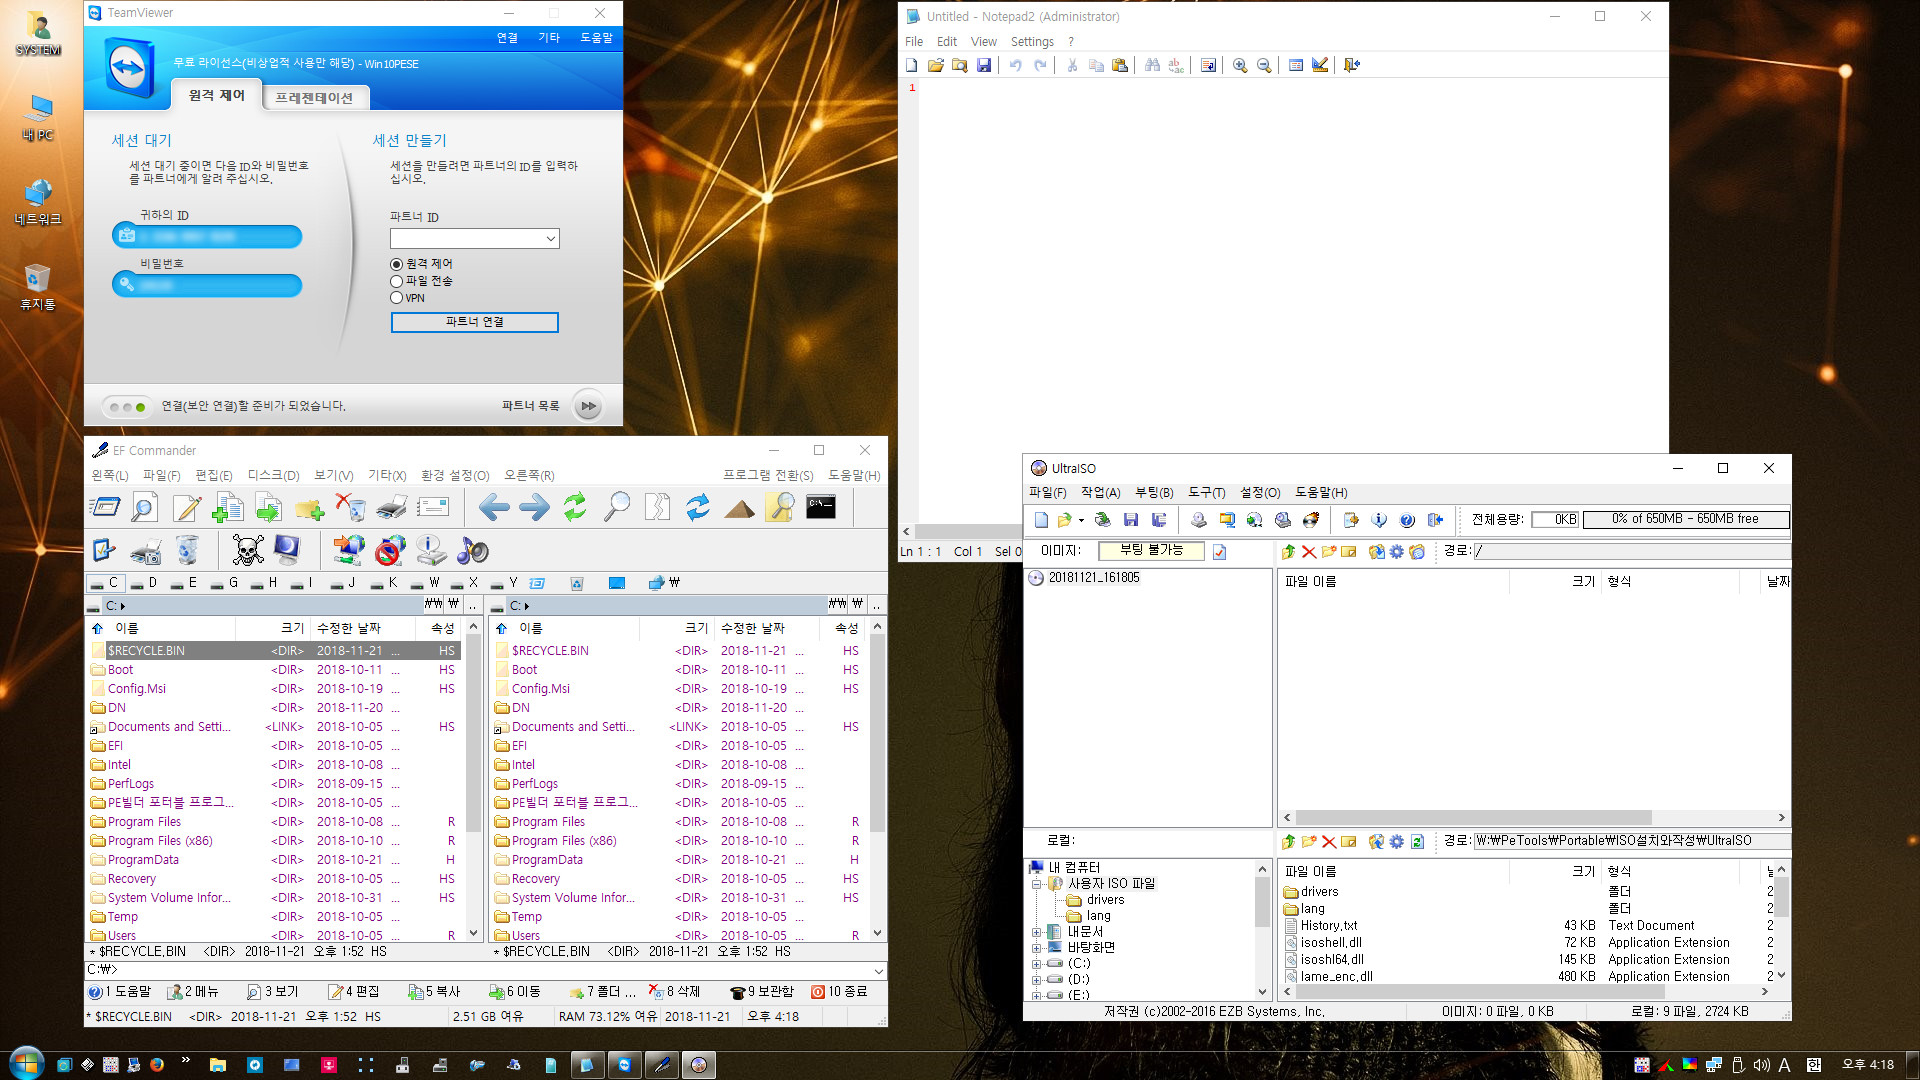
Task: Click the Notepad2 paste clipboard icon
Action: tap(1120, 65)
